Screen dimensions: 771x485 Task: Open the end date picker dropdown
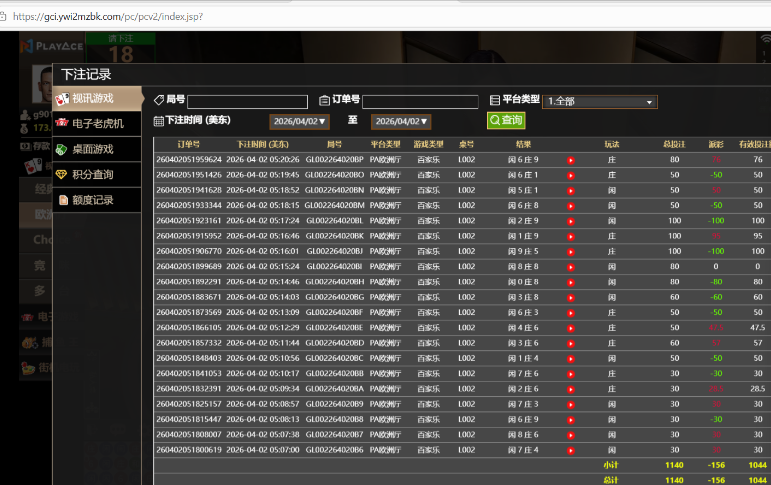click(x=401, y=121)
